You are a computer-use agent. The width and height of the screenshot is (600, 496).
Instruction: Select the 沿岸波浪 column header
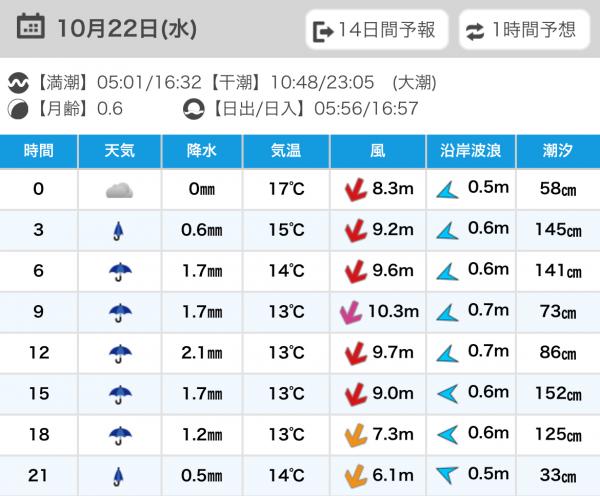tap(471, 151)
